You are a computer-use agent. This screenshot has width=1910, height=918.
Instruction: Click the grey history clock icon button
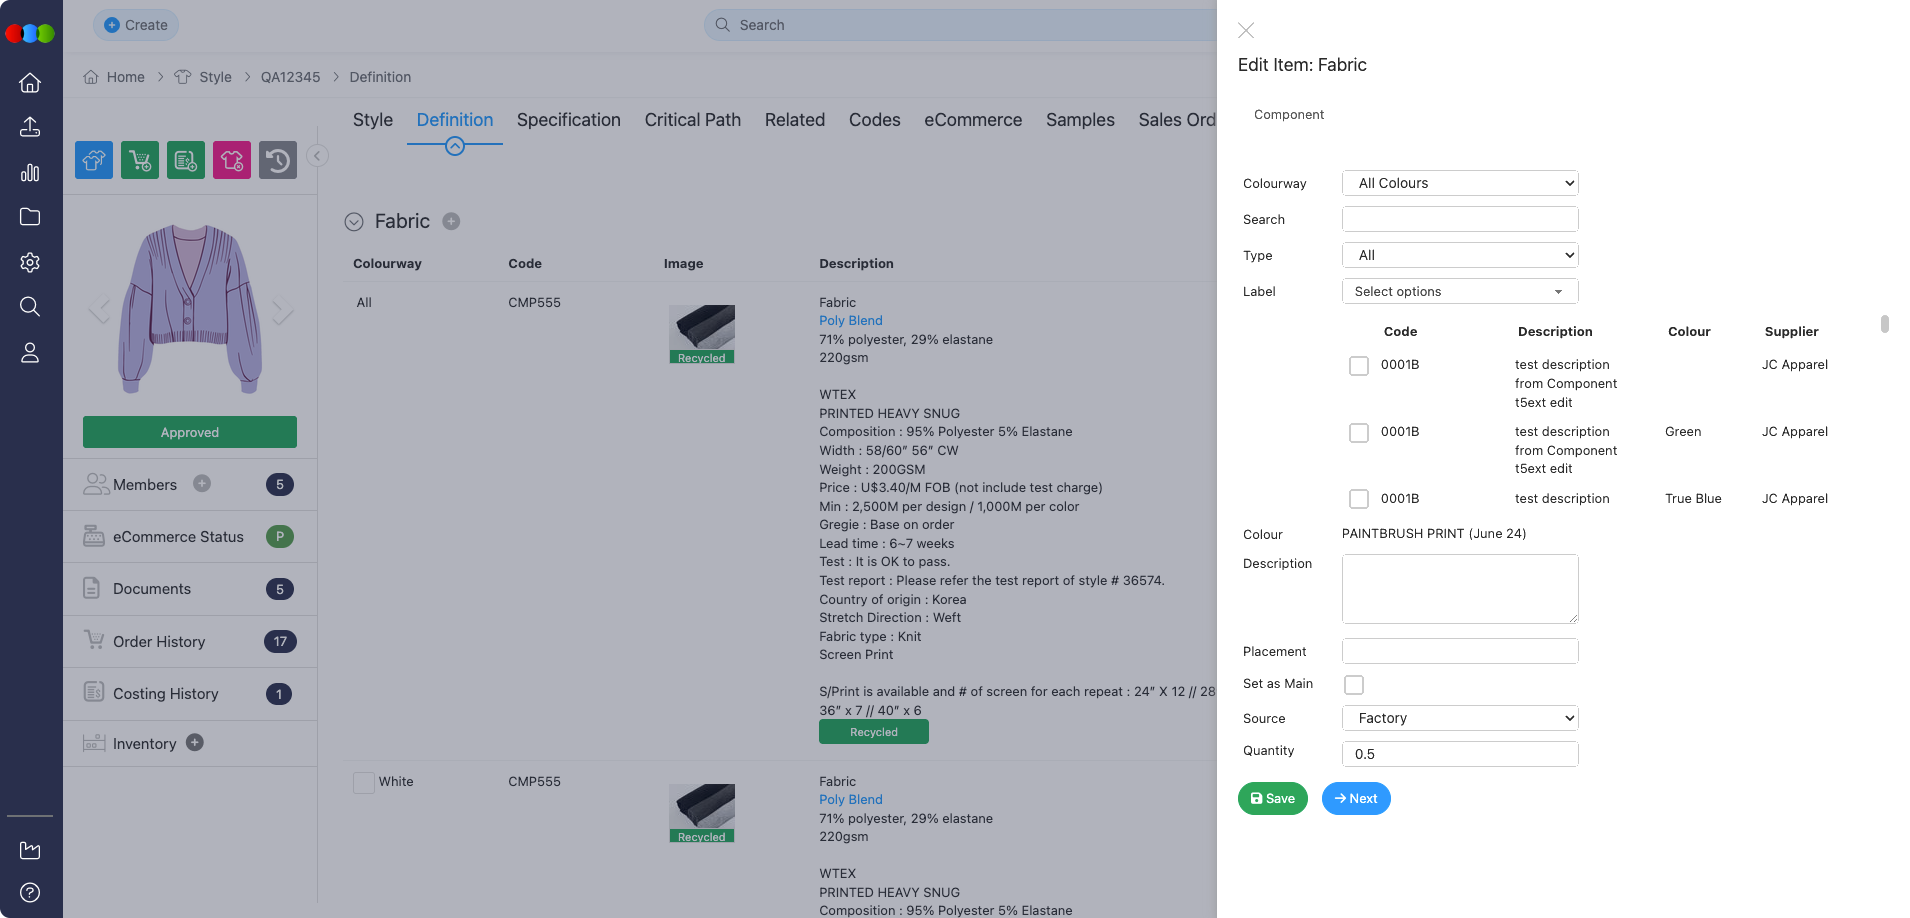click(278, 160)
